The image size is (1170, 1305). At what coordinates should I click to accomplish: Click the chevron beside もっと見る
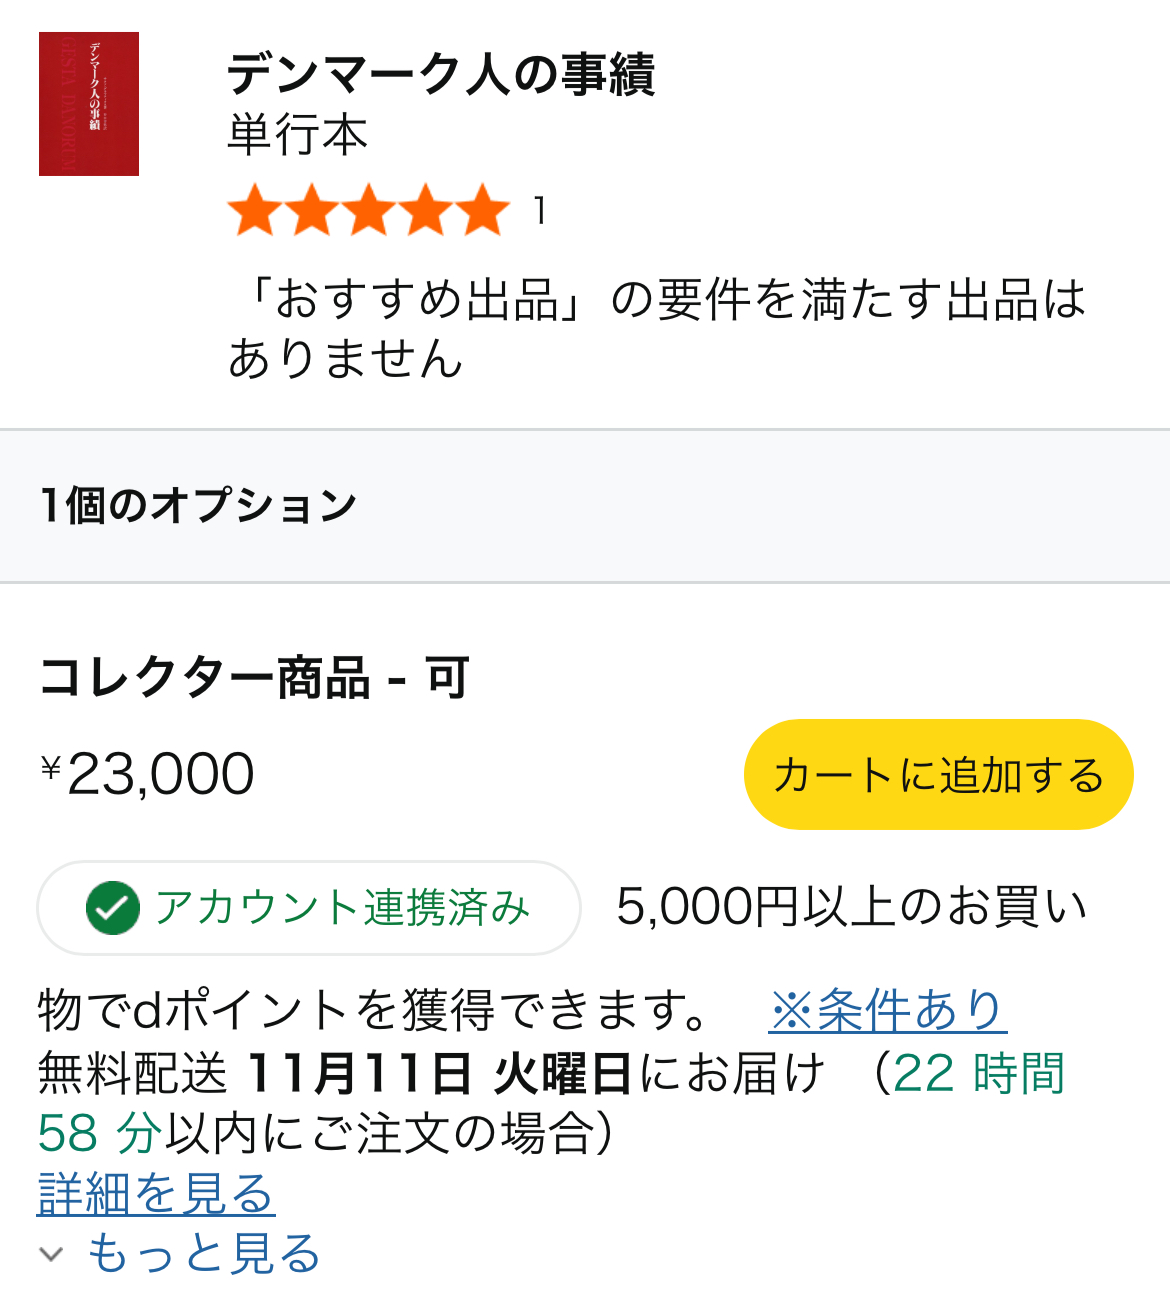[51, 1254]
